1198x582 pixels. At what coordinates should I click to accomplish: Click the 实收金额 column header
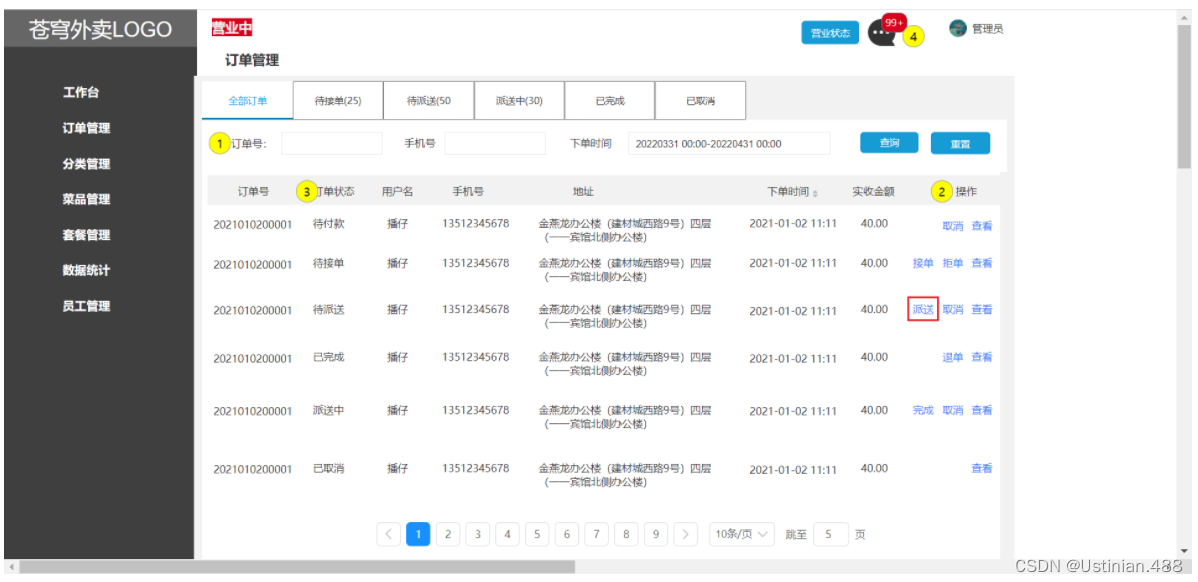pos(873,192)
